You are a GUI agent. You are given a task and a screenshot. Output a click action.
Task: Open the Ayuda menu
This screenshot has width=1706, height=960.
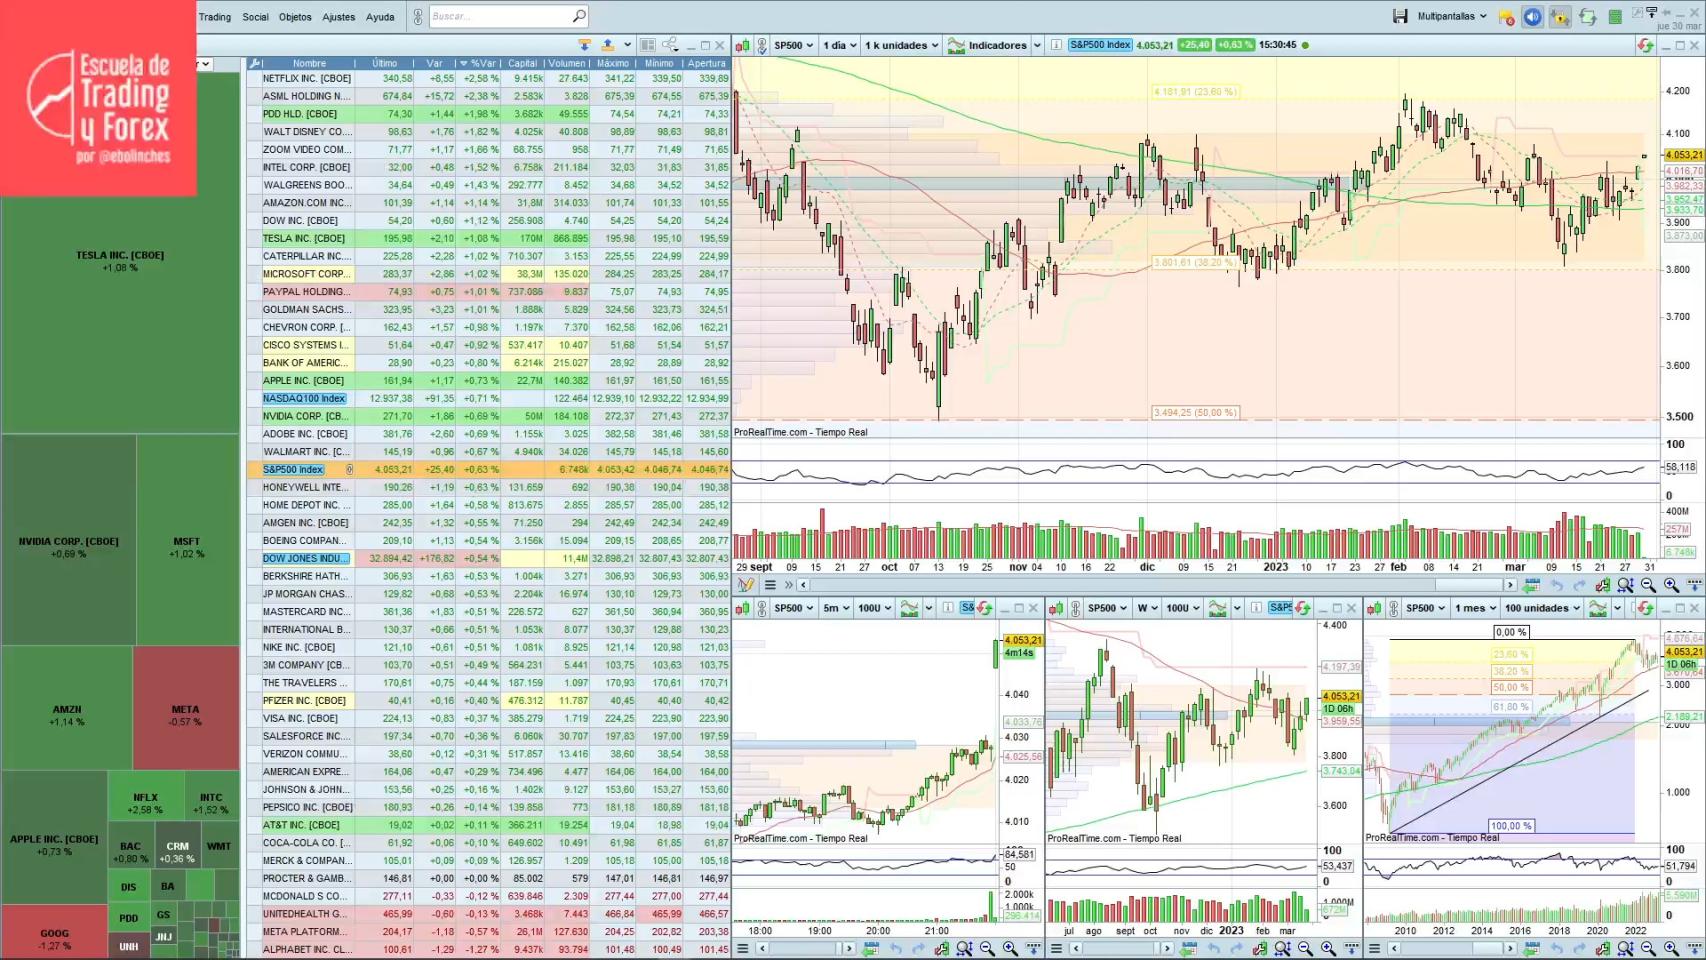coord(380,17)
